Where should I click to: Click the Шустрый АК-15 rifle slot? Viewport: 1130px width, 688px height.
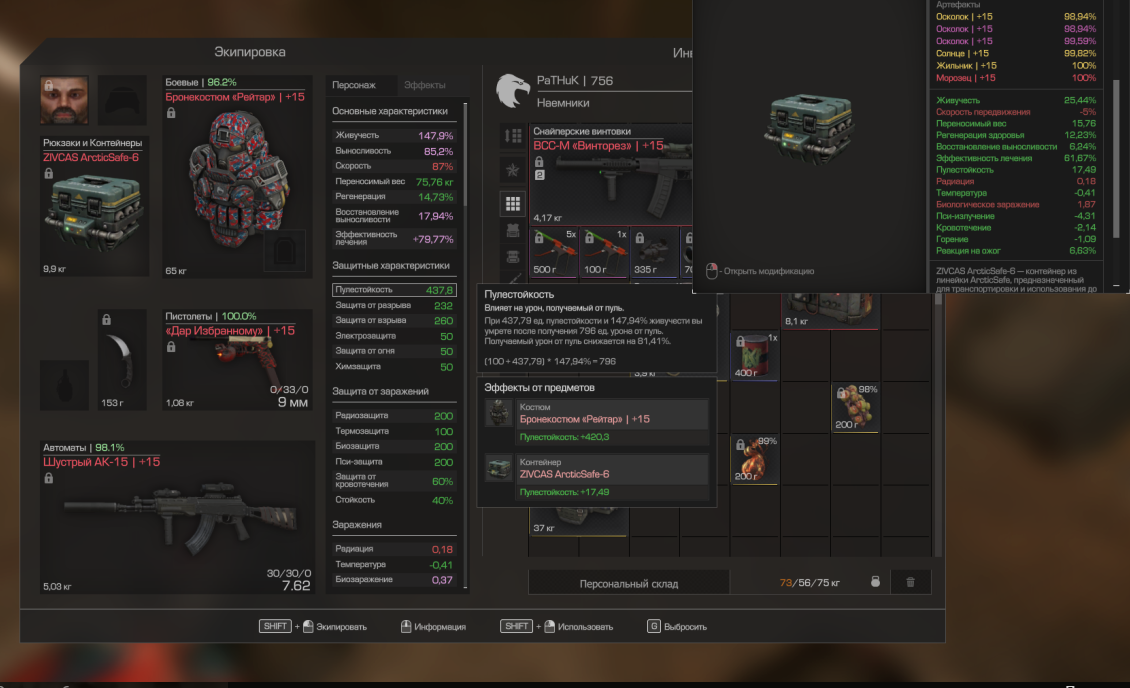(x=177, y=517)
